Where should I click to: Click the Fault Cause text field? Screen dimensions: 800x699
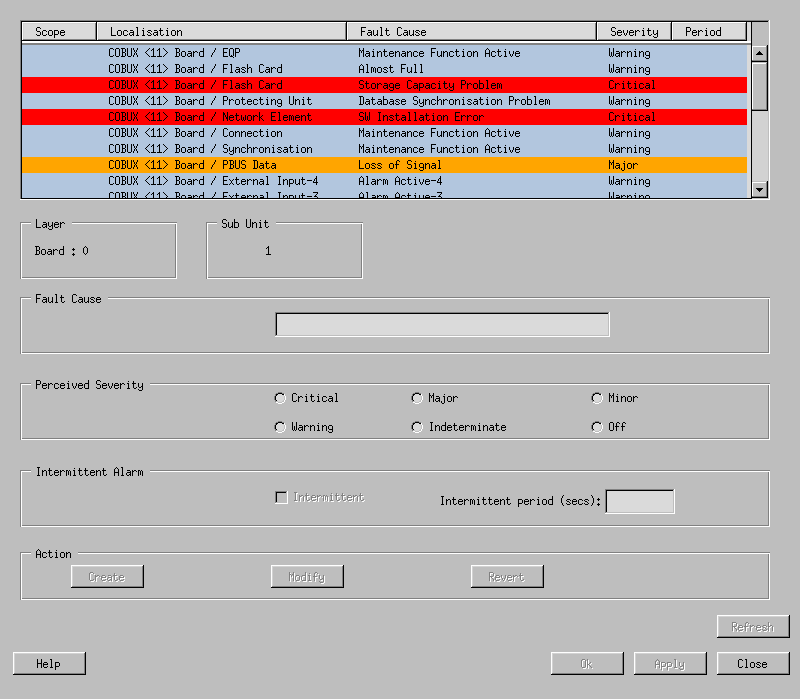tap(442, 325)
